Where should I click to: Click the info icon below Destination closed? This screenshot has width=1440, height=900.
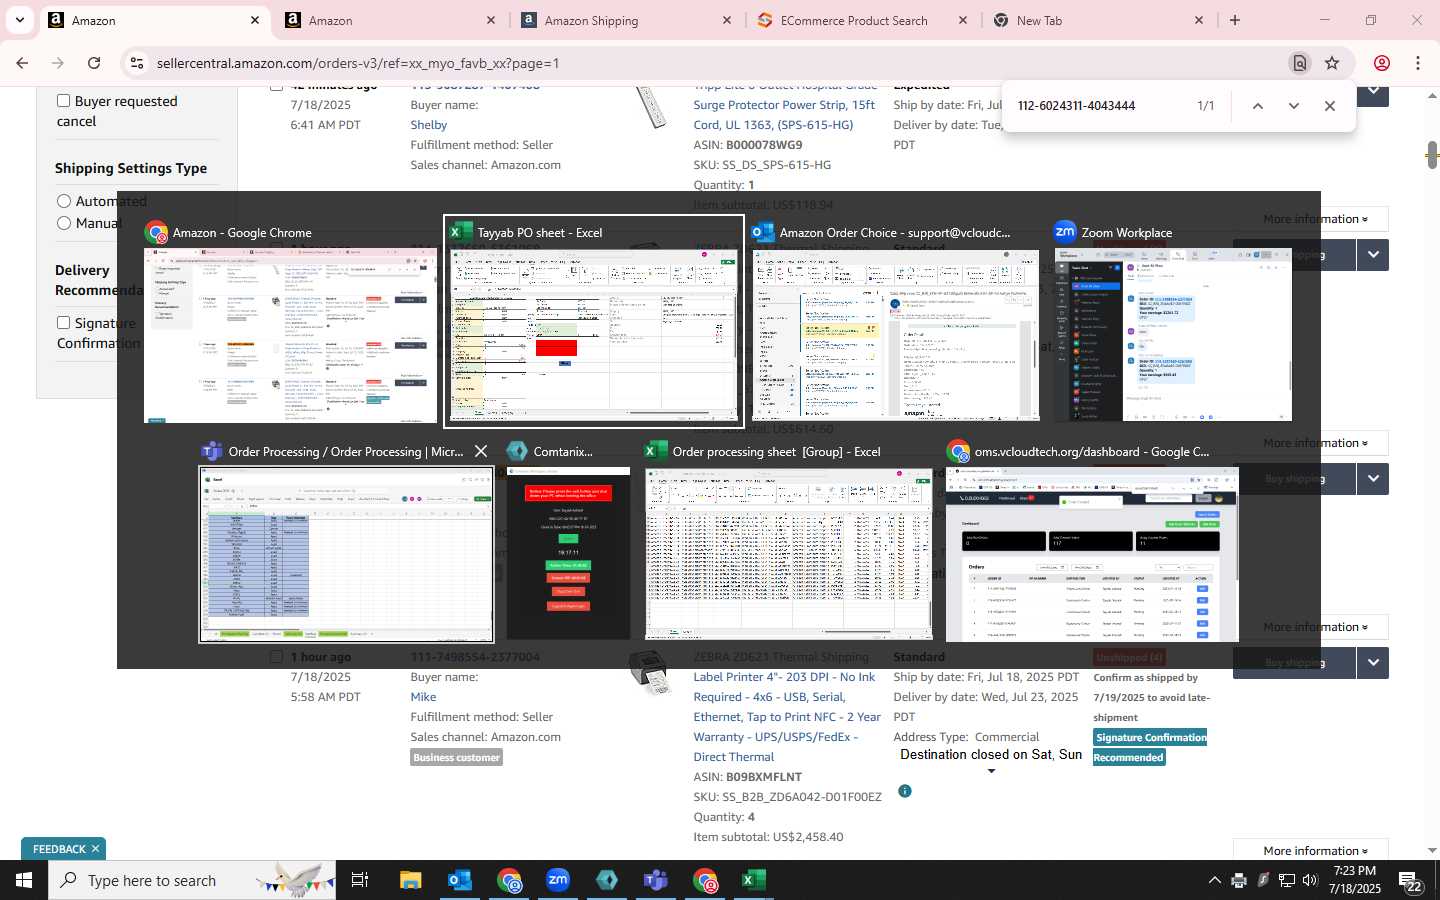coord(905,791)
